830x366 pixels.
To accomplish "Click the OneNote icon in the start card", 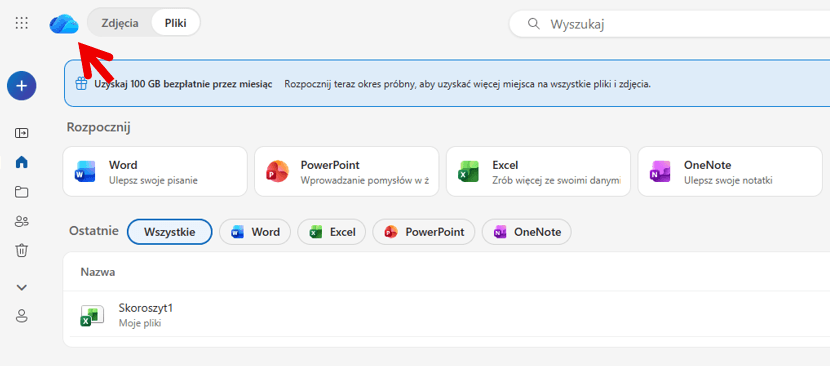I will [660, 172].
